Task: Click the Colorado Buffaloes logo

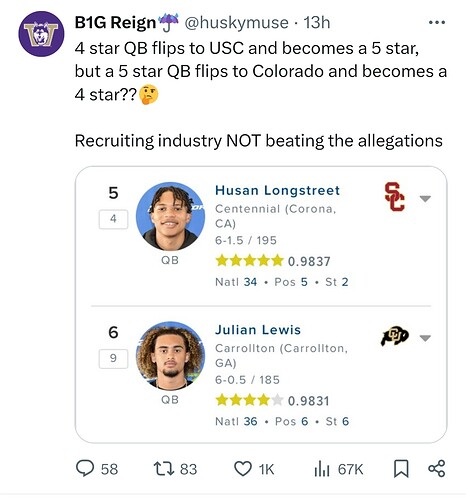Action: point(395,336)
